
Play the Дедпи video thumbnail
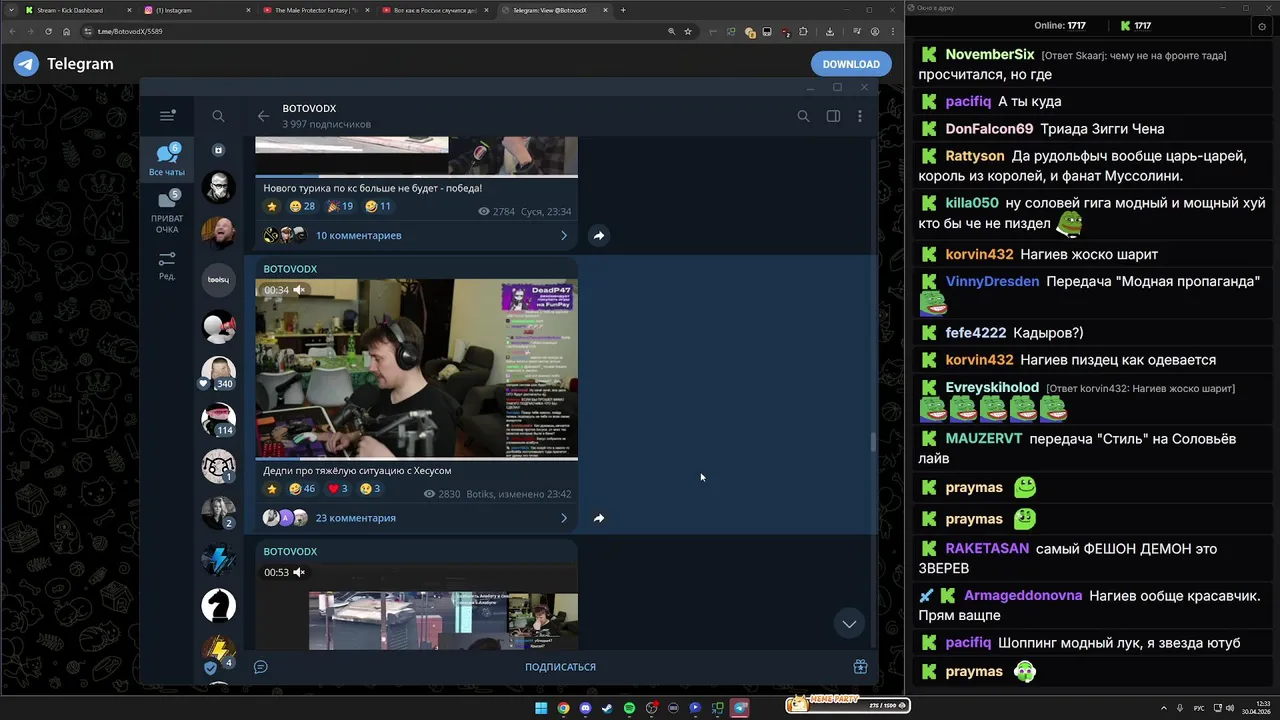416,369
